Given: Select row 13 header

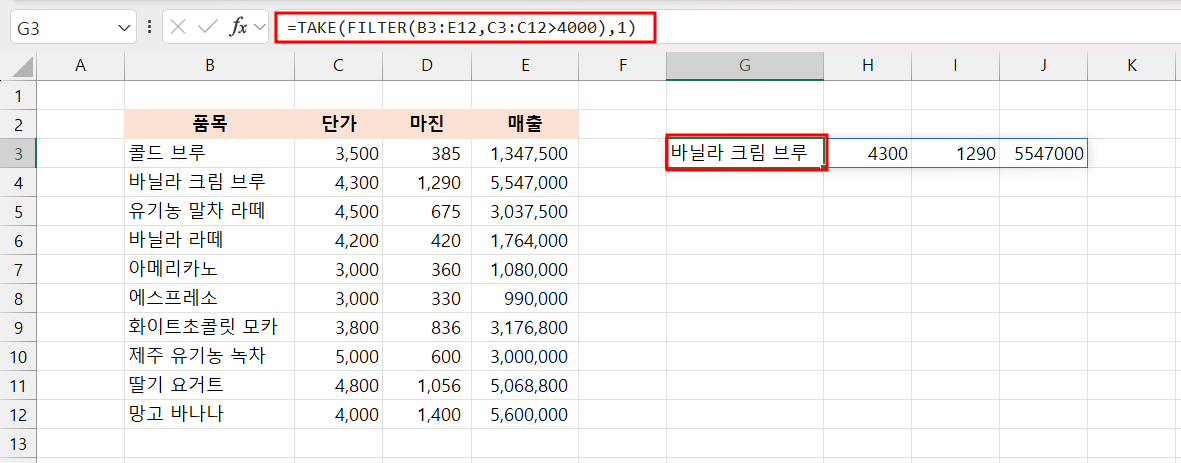Looking at the screenshot, I should 18,442.
